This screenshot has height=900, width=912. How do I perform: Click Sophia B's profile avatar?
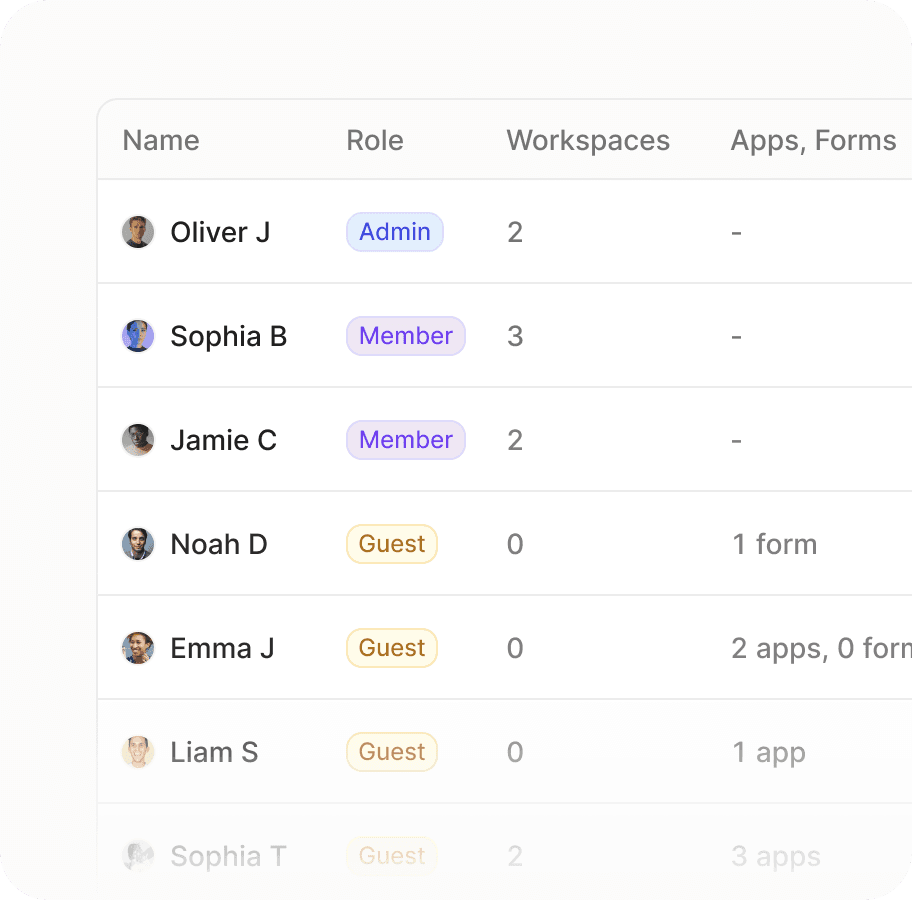click(138, 336)
